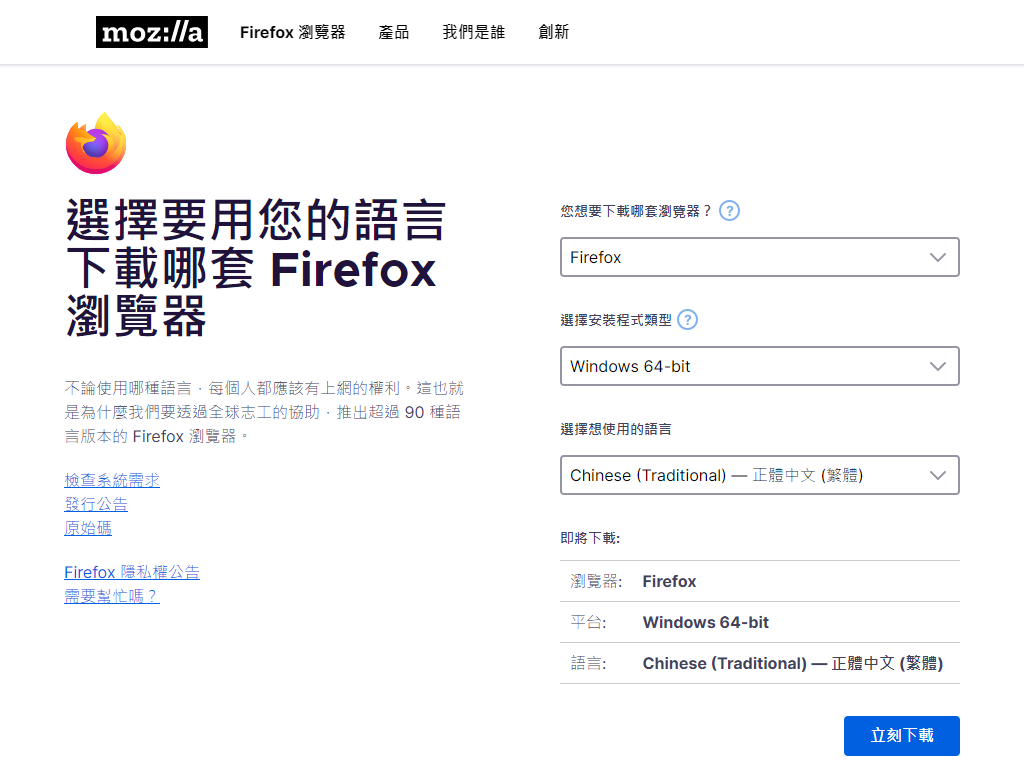Open the 原始碼 source code link
Image resolution: width=1024 pixels, height=768 pixels.
pyautogui.click(x=88, y=528)
